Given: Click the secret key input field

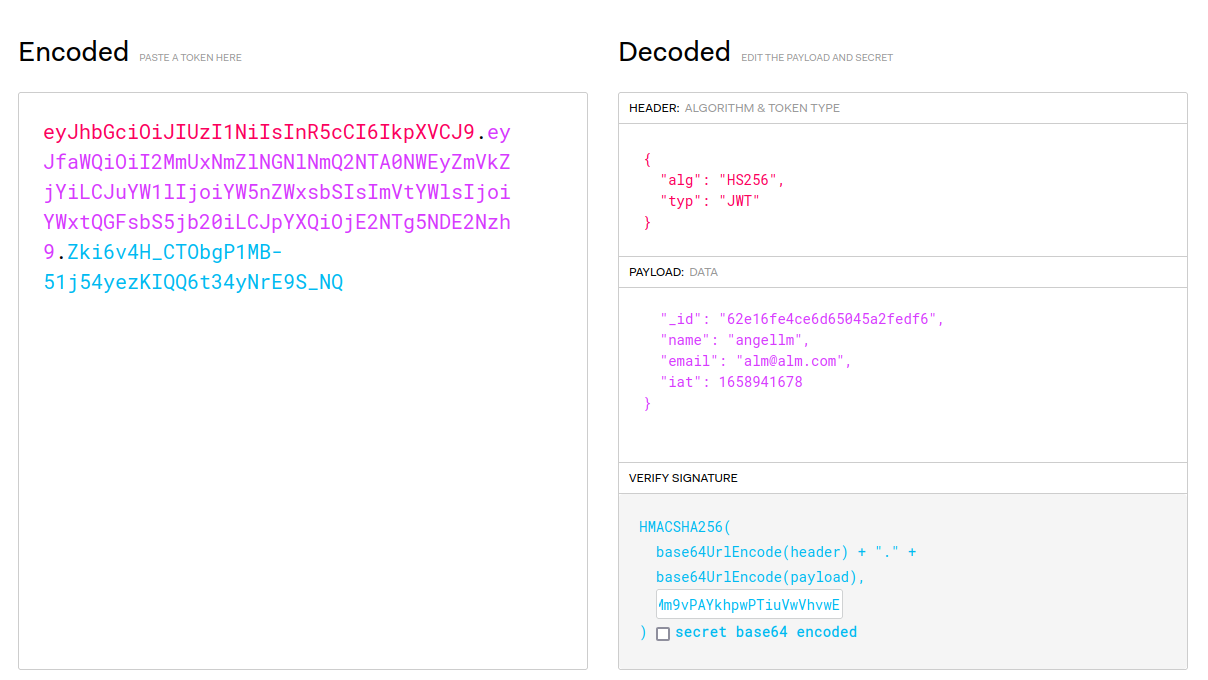Looking at the screenshot, I should 749,604.
